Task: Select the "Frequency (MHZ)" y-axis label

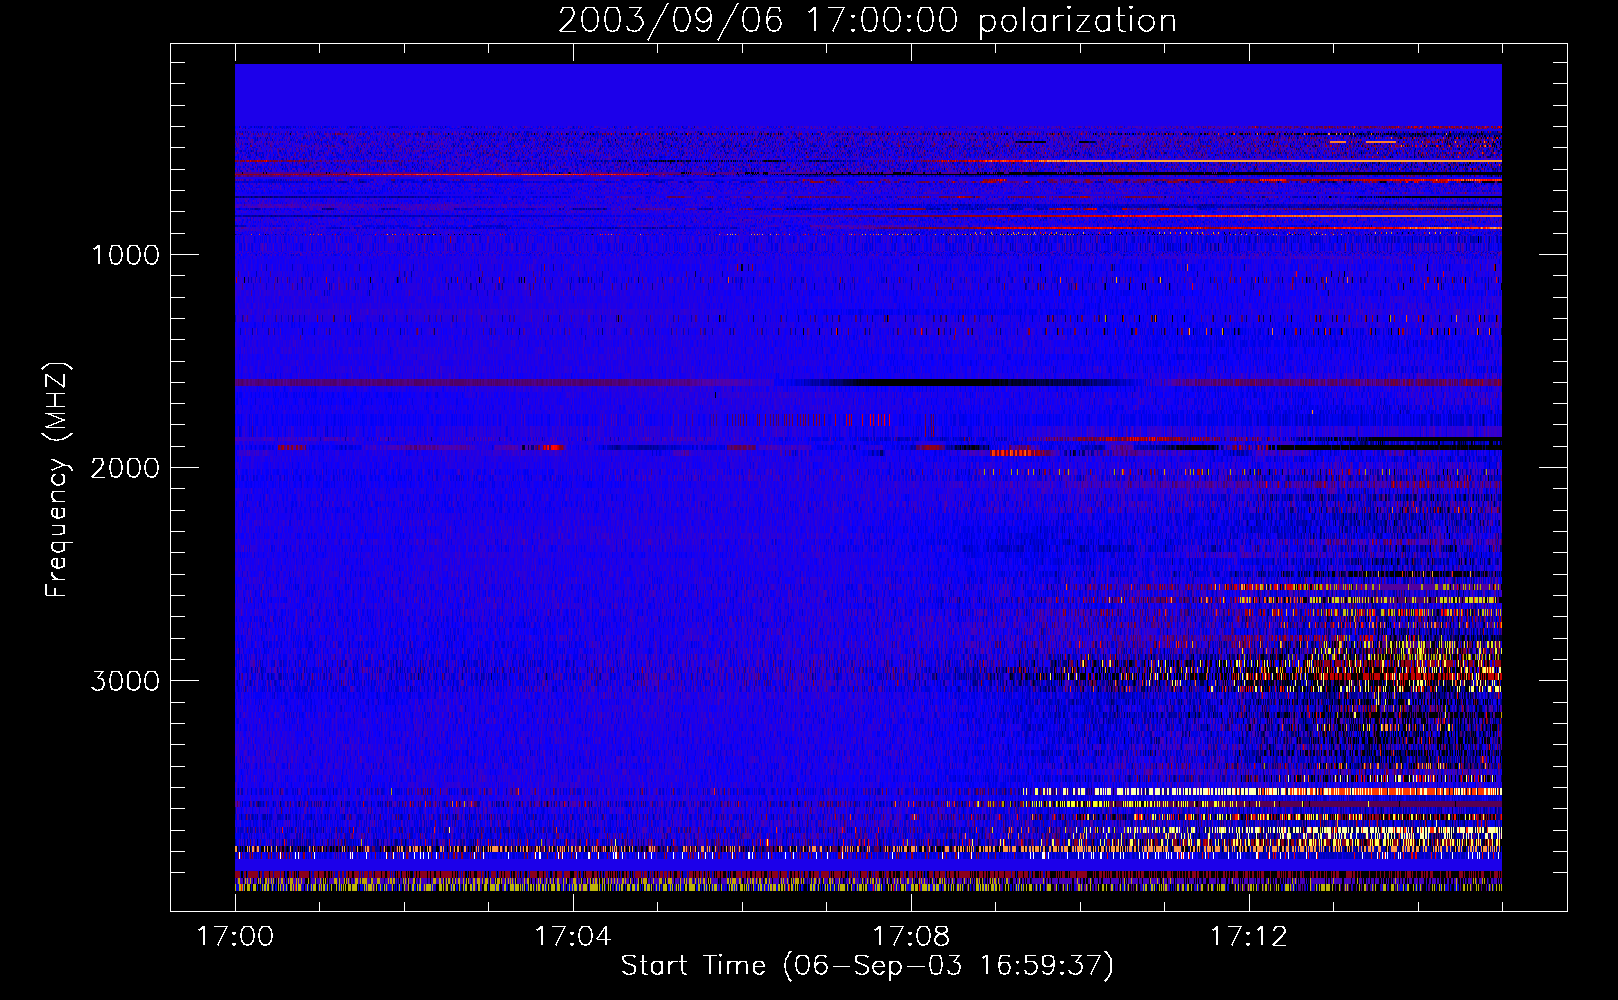Action: click(x=58, y=480)
